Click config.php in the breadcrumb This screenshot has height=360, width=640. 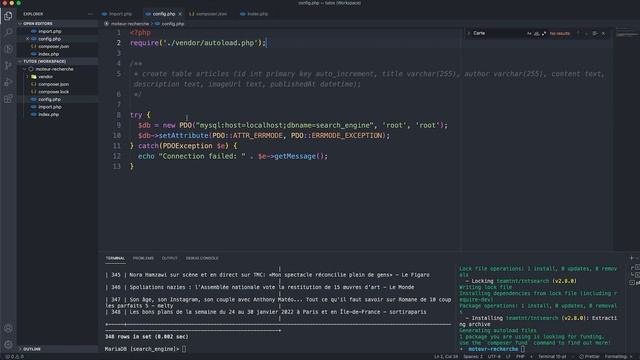pos(173,24)
